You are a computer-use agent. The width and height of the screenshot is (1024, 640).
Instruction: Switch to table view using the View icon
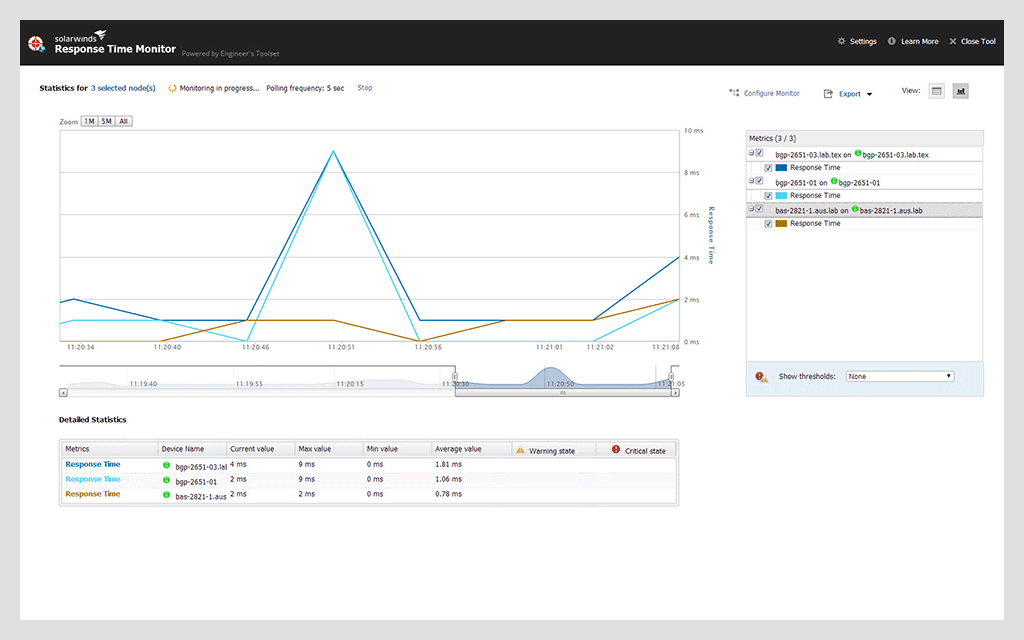[936, 90]
